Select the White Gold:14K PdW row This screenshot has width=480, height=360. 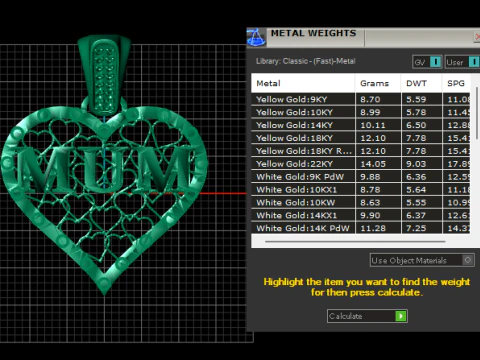click(x=361, y=228)
